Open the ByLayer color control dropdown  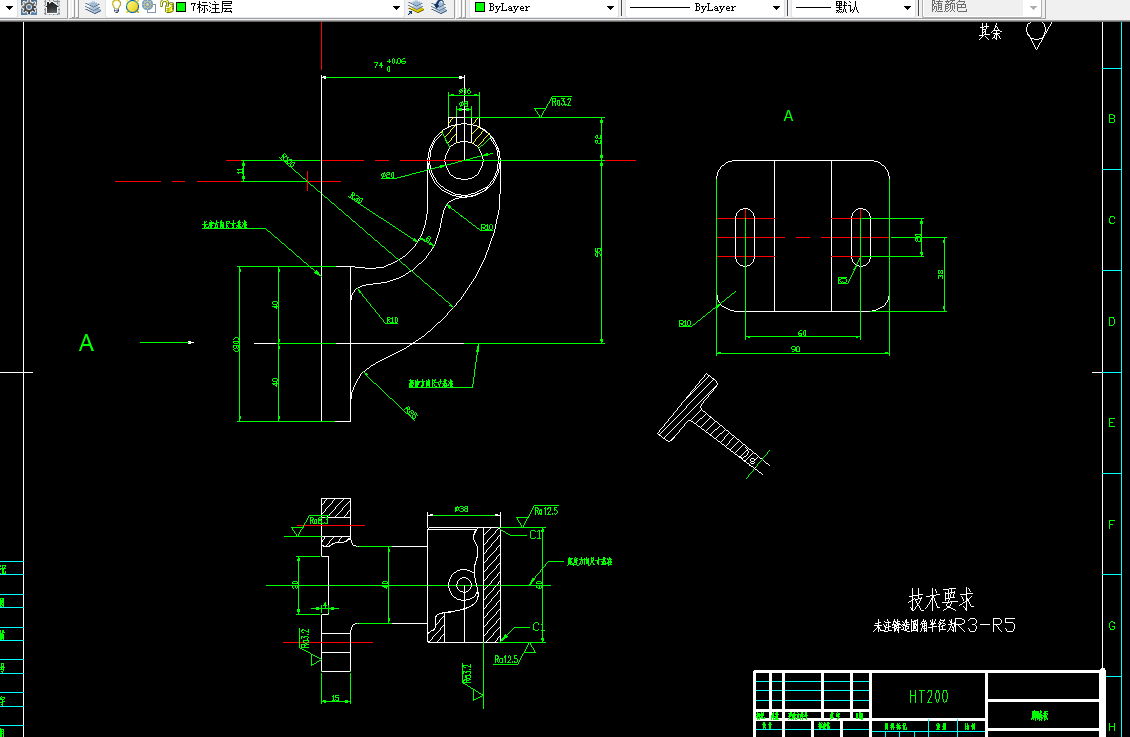(544, 8)
